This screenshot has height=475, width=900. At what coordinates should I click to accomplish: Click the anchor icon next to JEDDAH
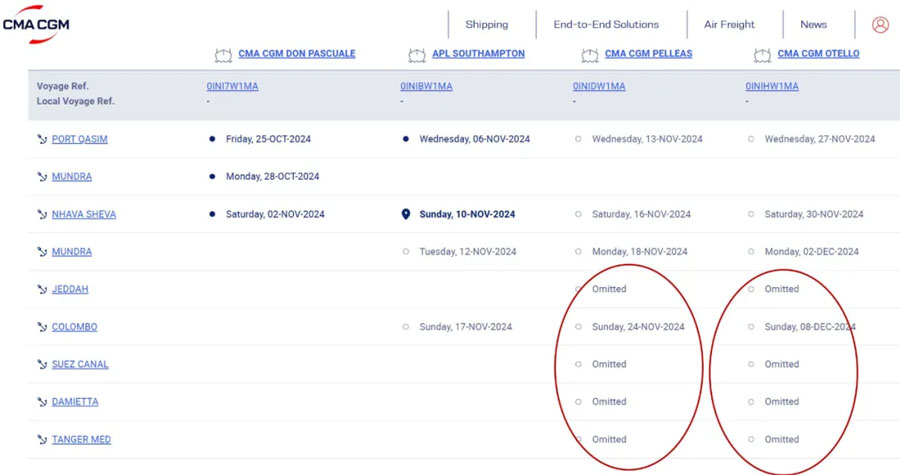pos(42,289)
